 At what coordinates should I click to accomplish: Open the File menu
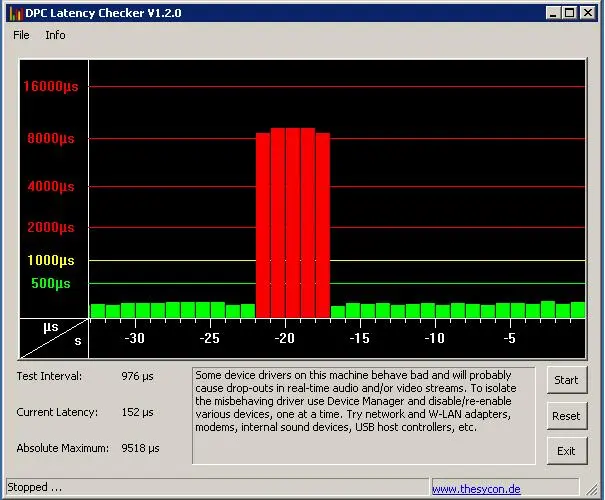21,35
